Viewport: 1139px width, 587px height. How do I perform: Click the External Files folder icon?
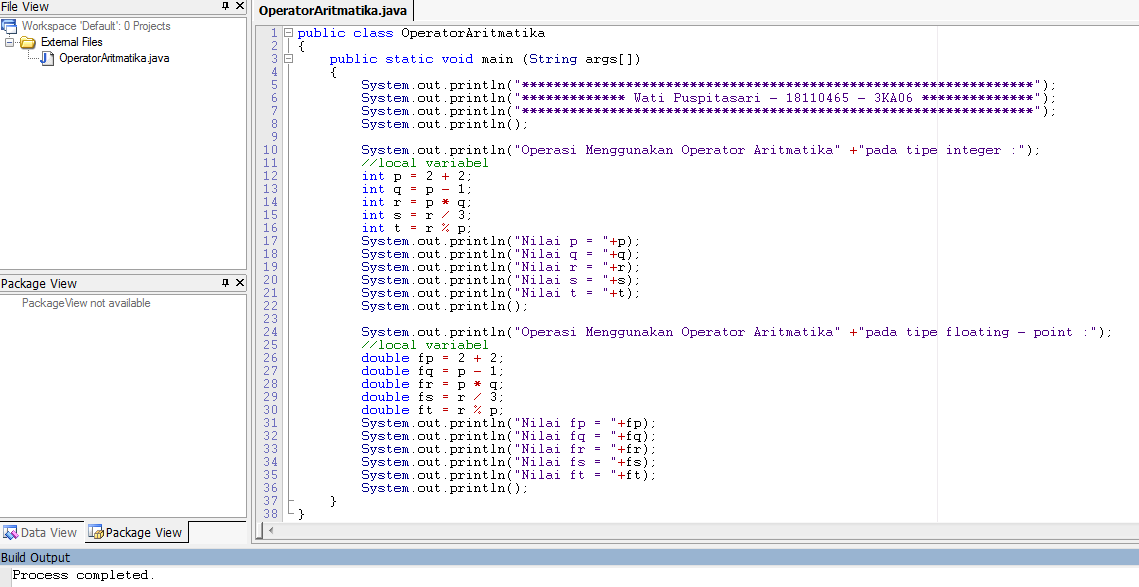click(x=28, y=42)
